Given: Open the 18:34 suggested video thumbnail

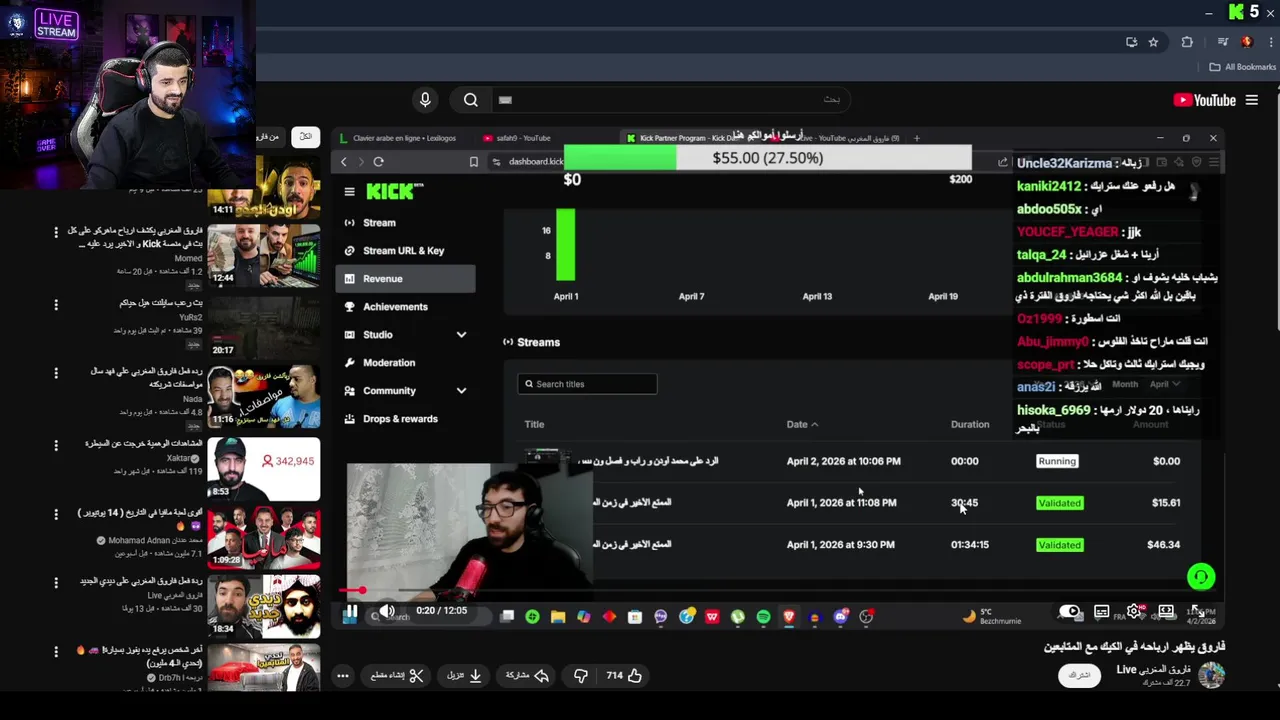Looking at the screenshot, I should pyautogui.click(x=264, y=605).
